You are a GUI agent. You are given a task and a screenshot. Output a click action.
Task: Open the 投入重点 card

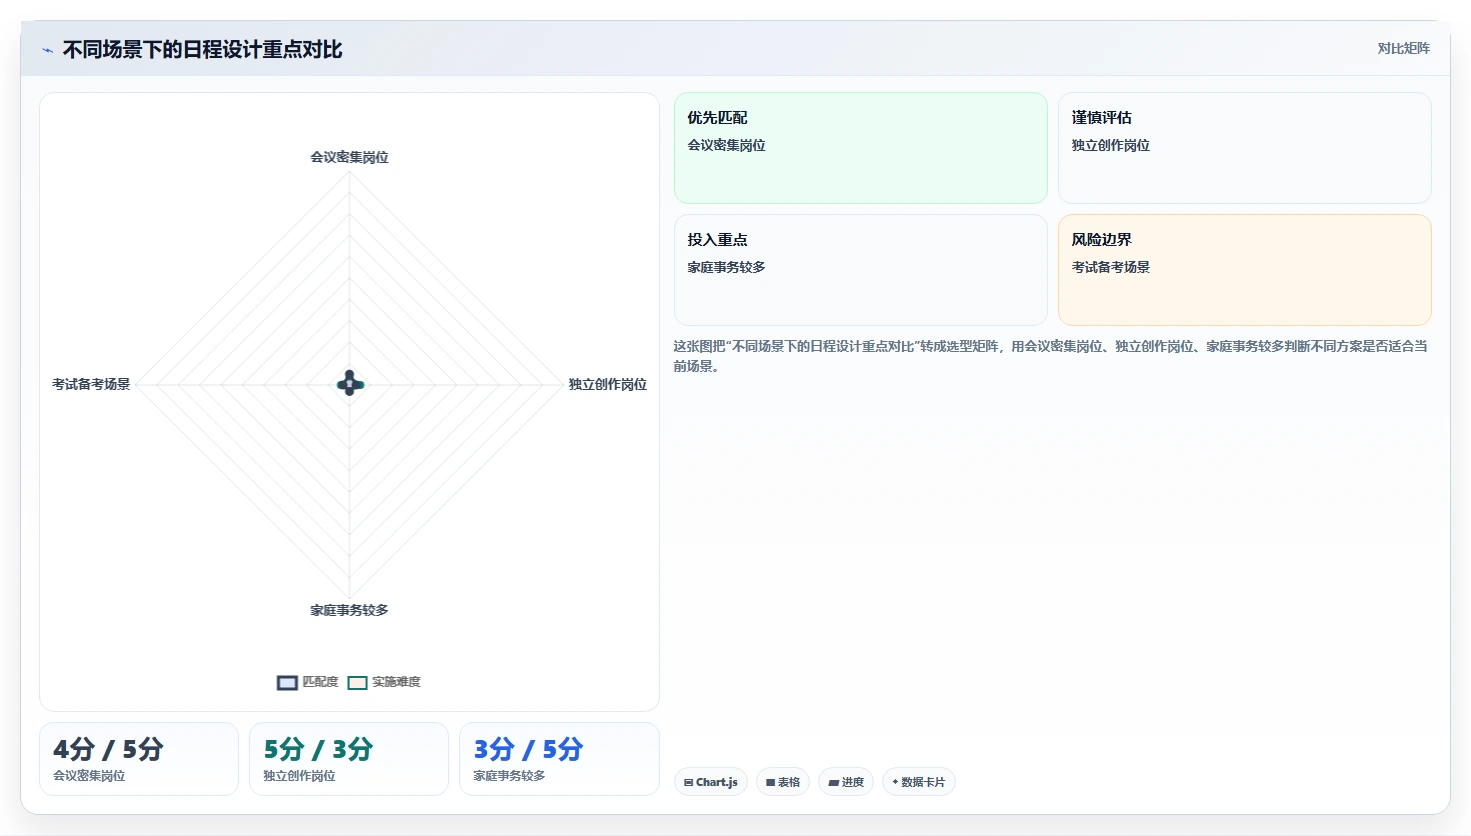[x=861, y=270]
